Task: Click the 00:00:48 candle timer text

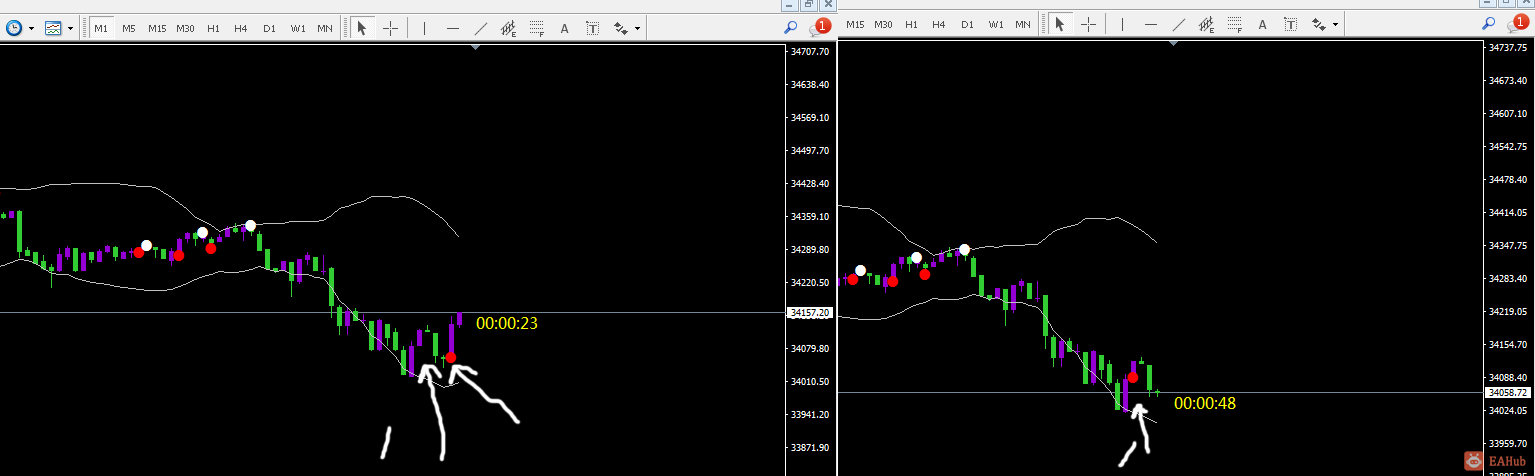Action: pos(1205,404)
